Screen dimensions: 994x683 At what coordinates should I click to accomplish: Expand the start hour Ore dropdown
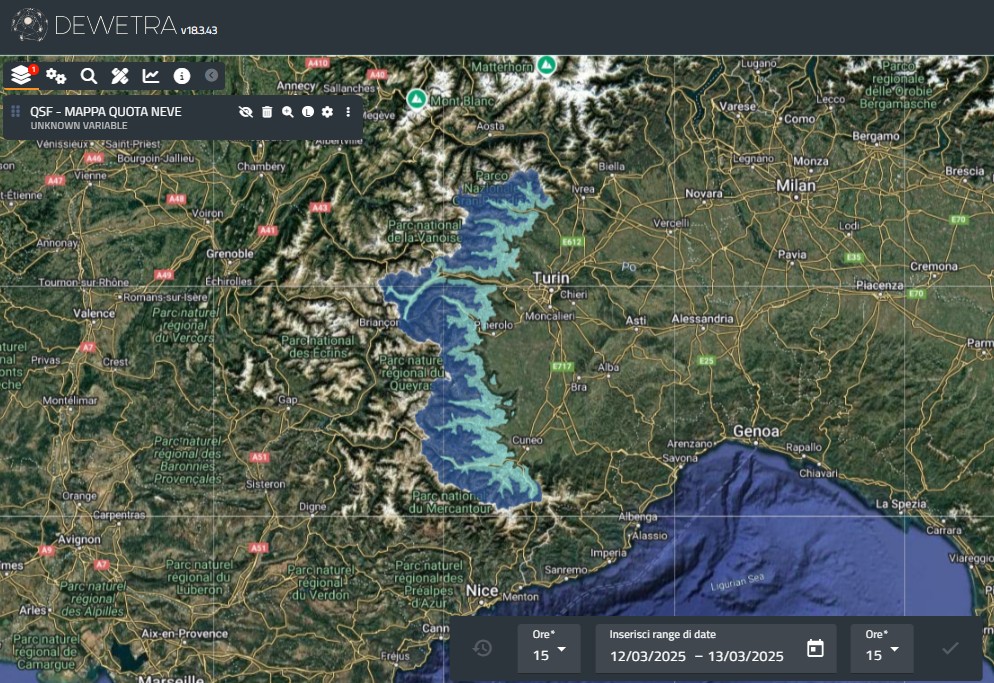(549, 649)
